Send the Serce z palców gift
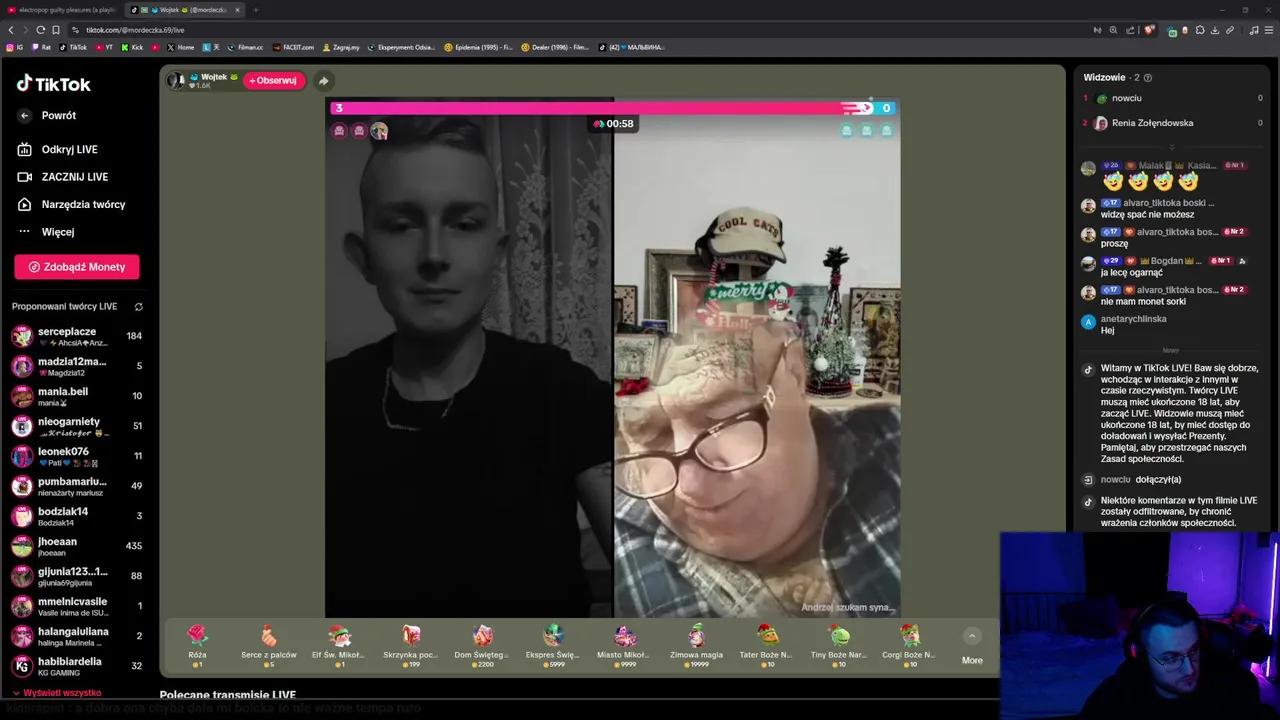 pyautogui.click(x=268, y=645)
